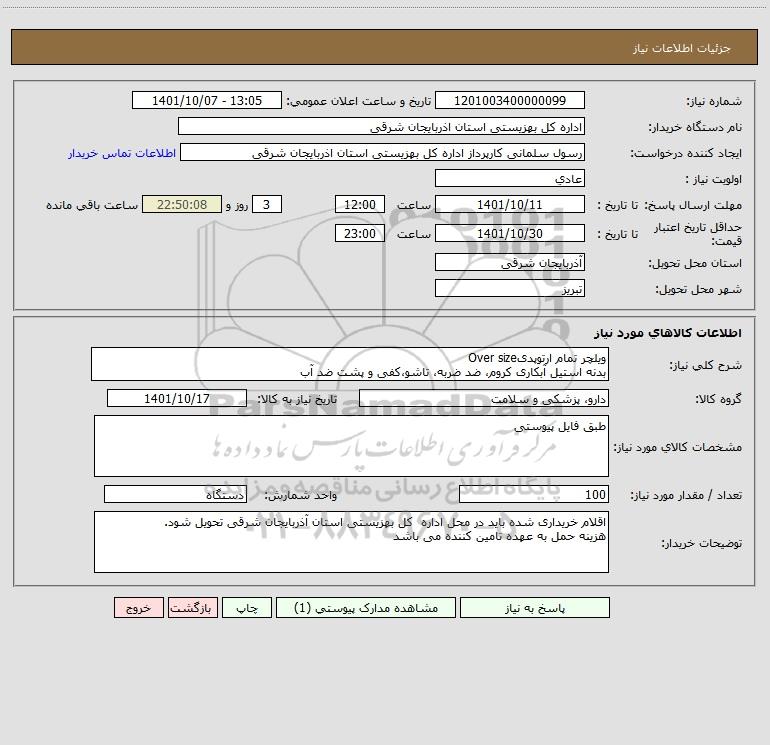
Task: Click delivery province field آذربایجان شرقی
Action: [510, 262]
